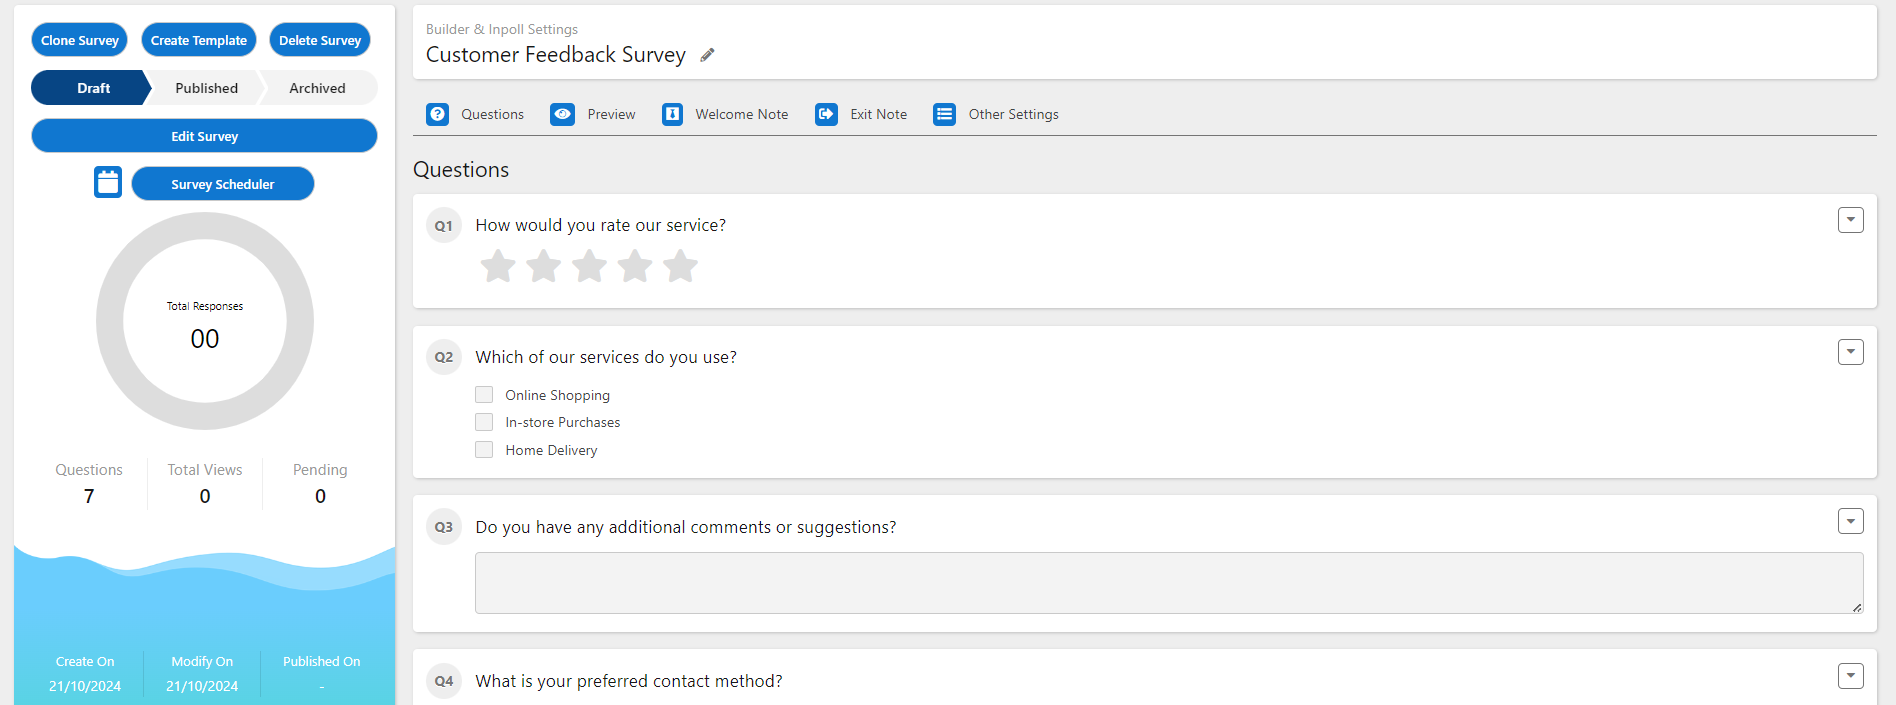Click the Questions tab question-mark icon

coord(437,114)
